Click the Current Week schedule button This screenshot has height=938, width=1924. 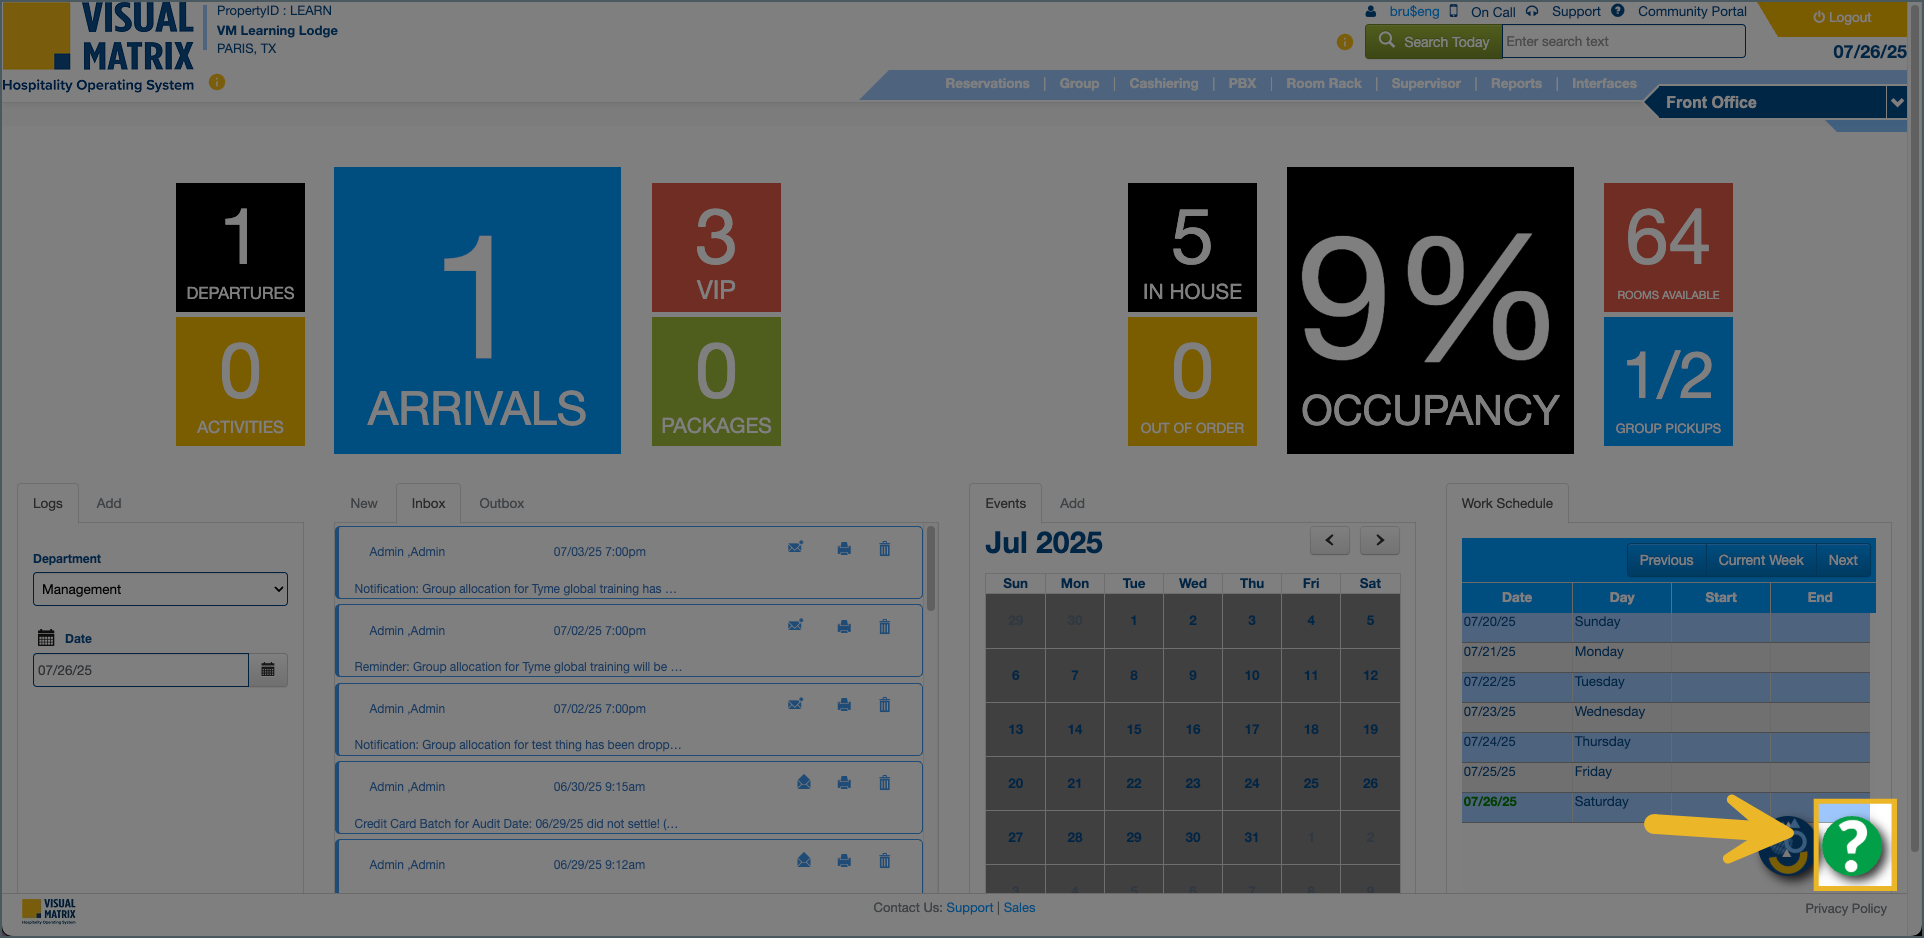[x=1760, y=560]
